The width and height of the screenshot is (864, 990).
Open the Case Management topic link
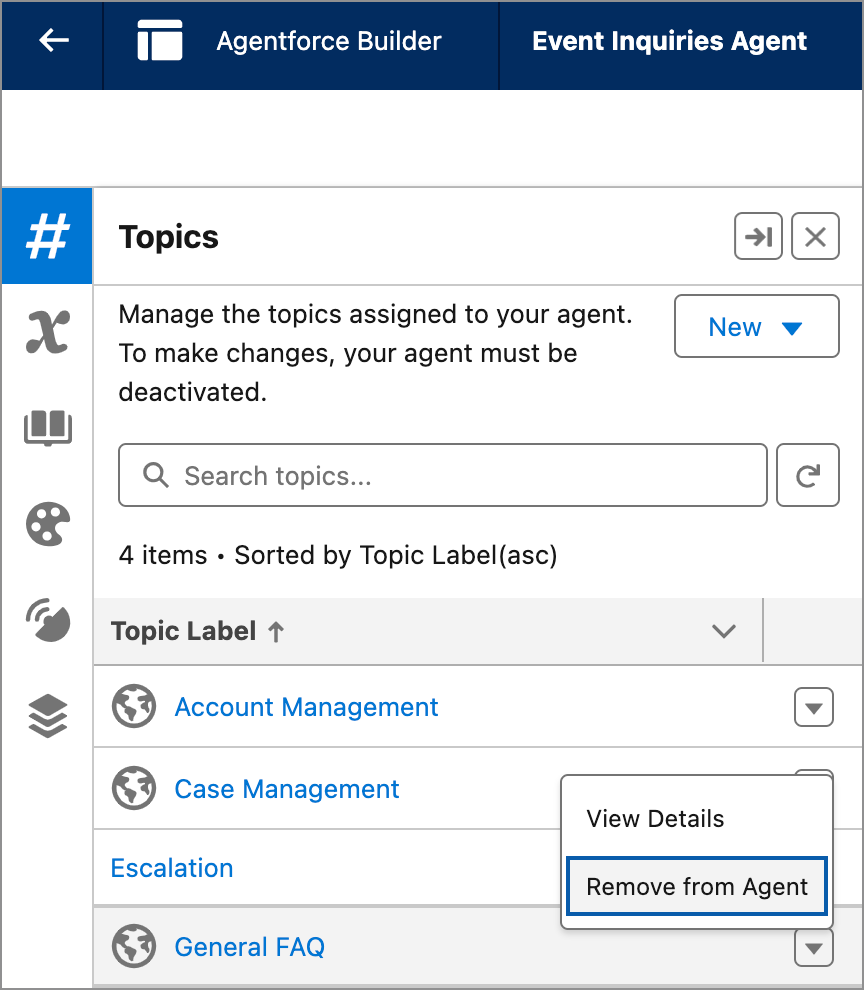point(287,789)
